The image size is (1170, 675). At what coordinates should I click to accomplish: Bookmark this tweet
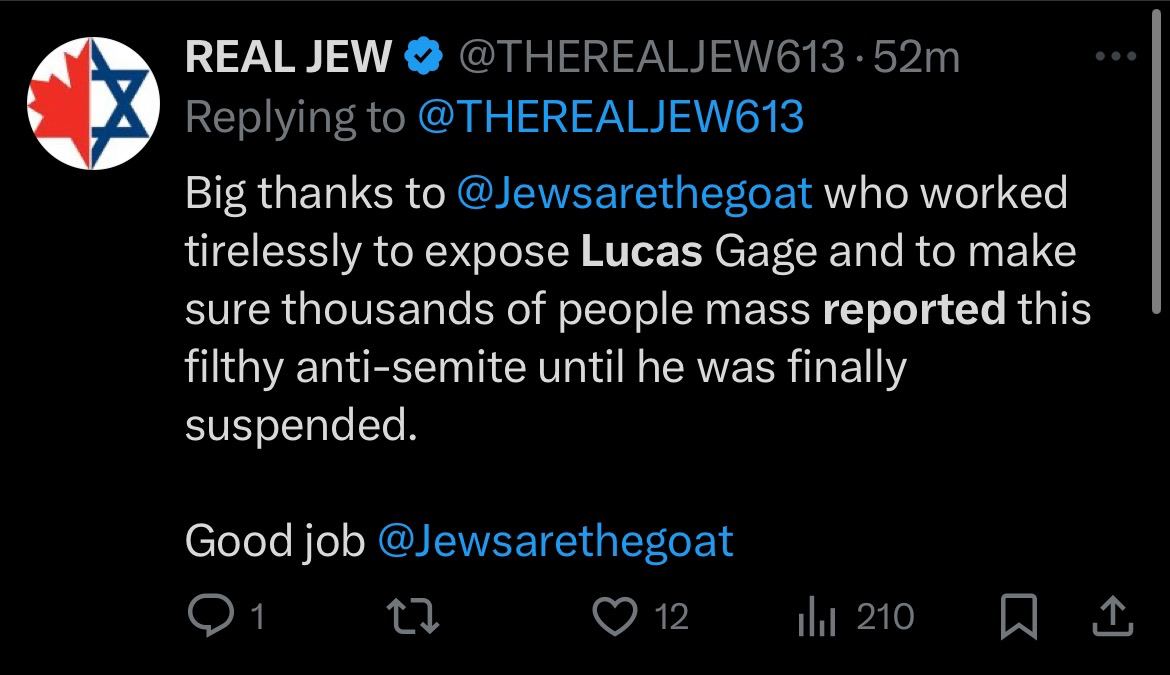tap(1021, 616)
